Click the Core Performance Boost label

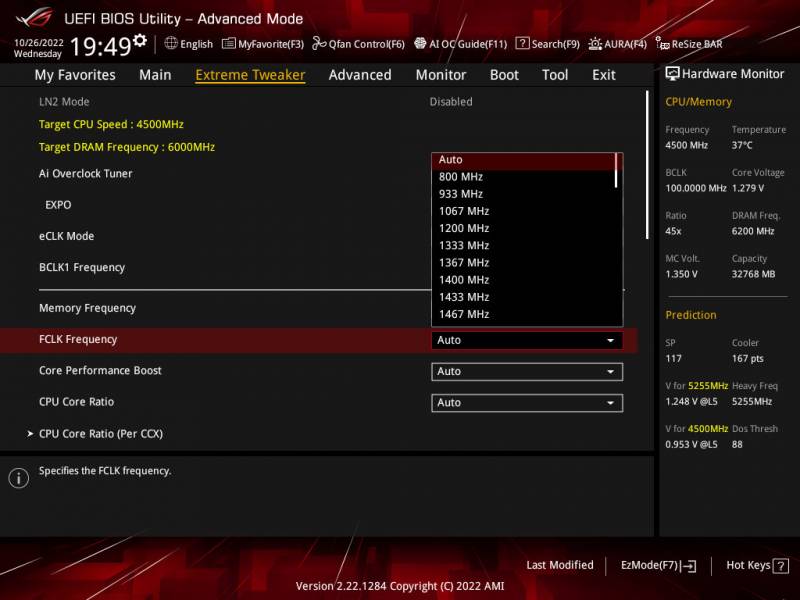pyautogui.click(x=100, y=370)
